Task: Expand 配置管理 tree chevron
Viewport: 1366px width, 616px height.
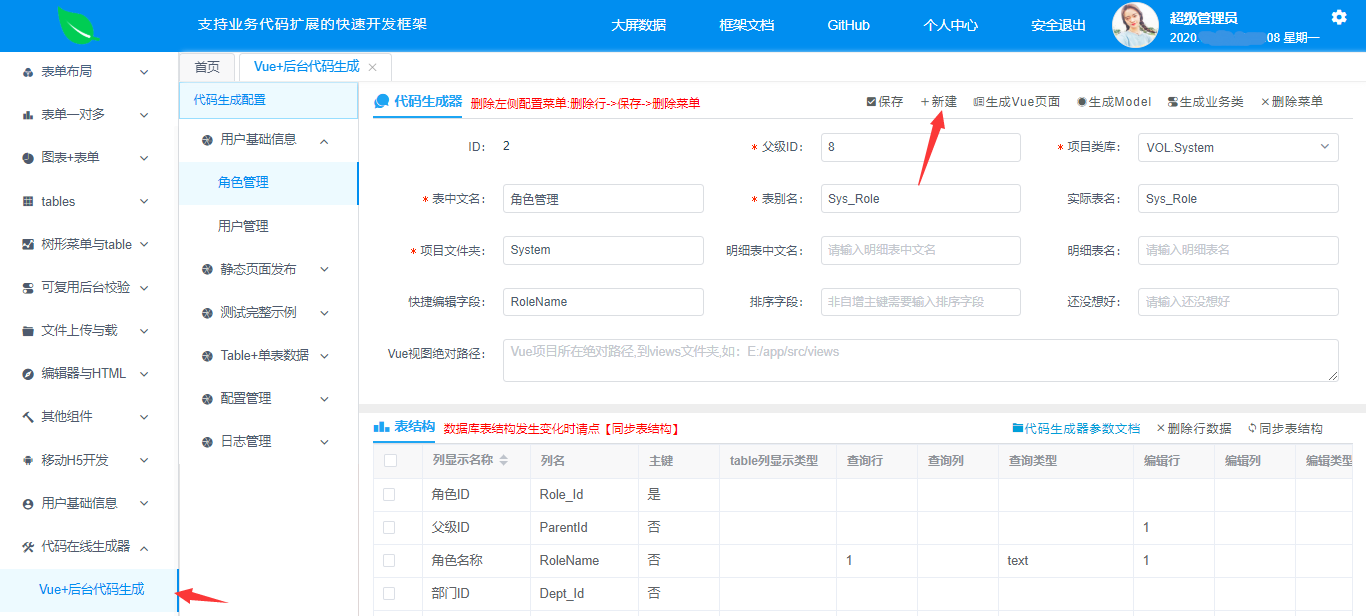Action: pos(324,398)
